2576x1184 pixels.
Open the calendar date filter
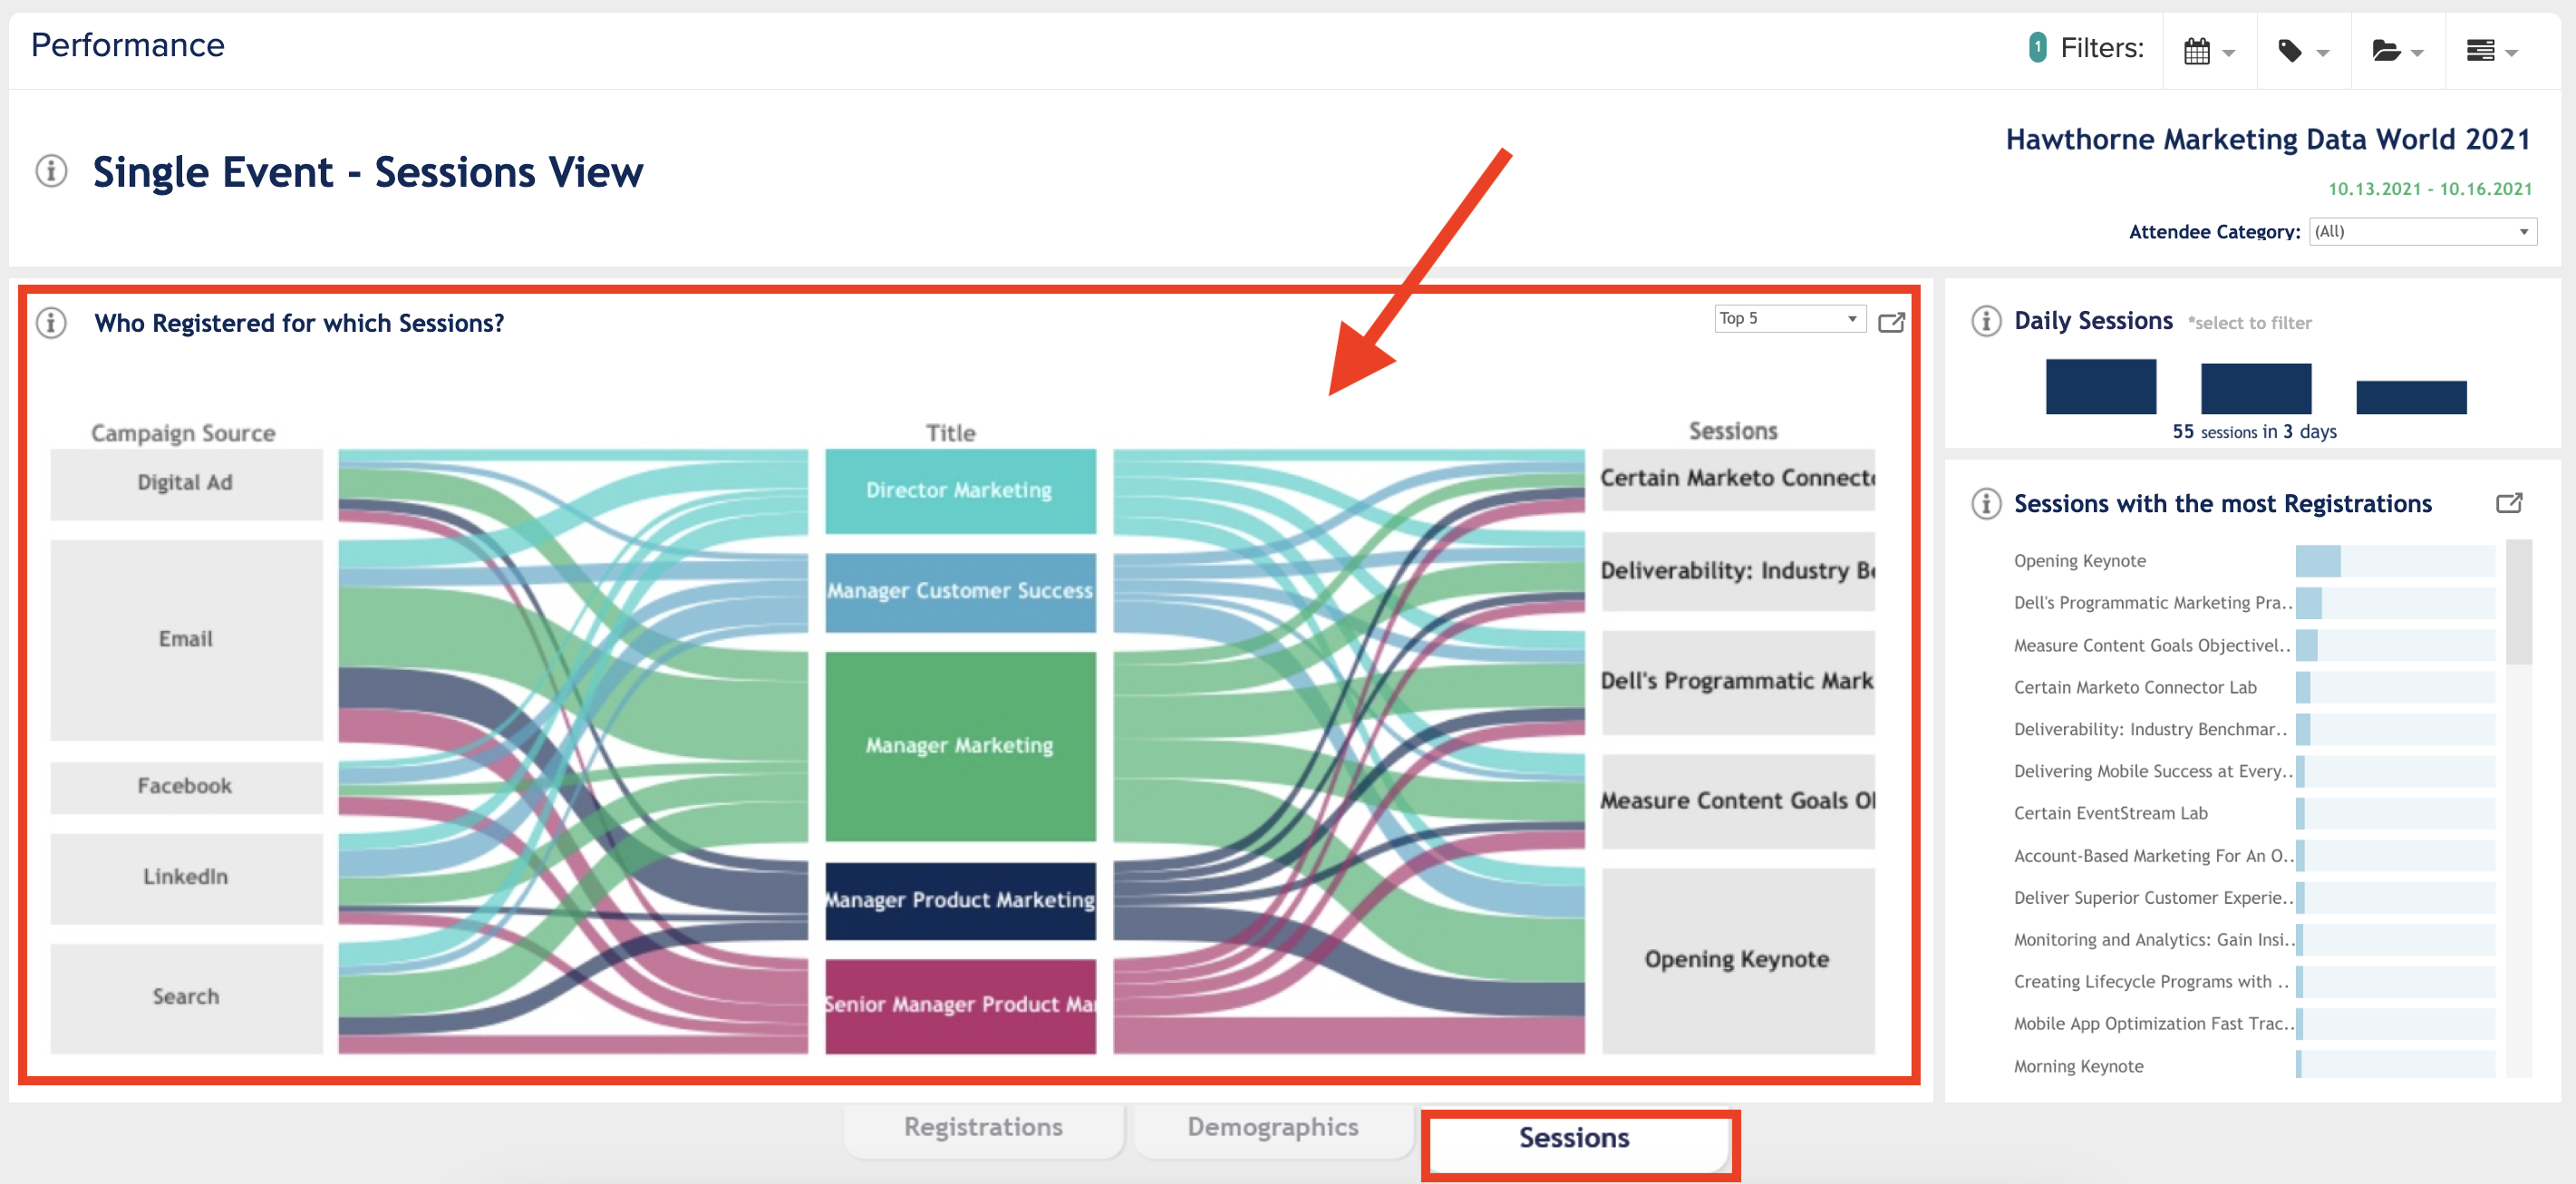click(2196, 51)
